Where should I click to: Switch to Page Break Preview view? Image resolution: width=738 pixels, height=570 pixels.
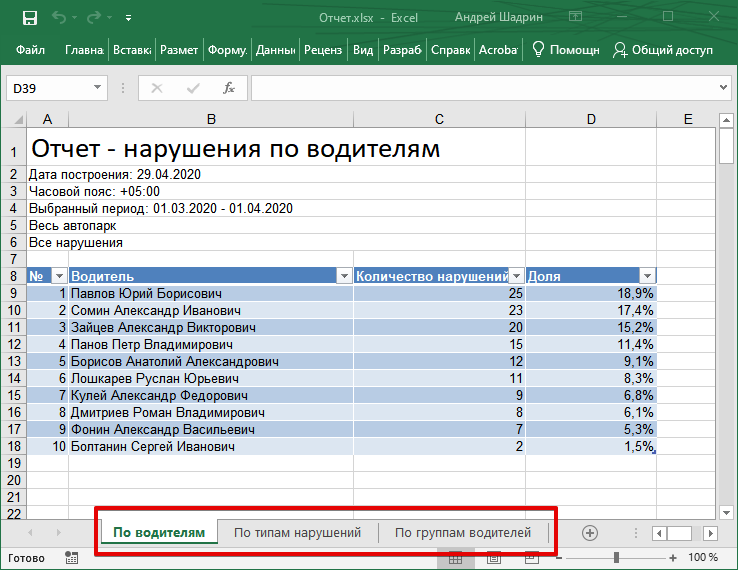click(531, 557)
